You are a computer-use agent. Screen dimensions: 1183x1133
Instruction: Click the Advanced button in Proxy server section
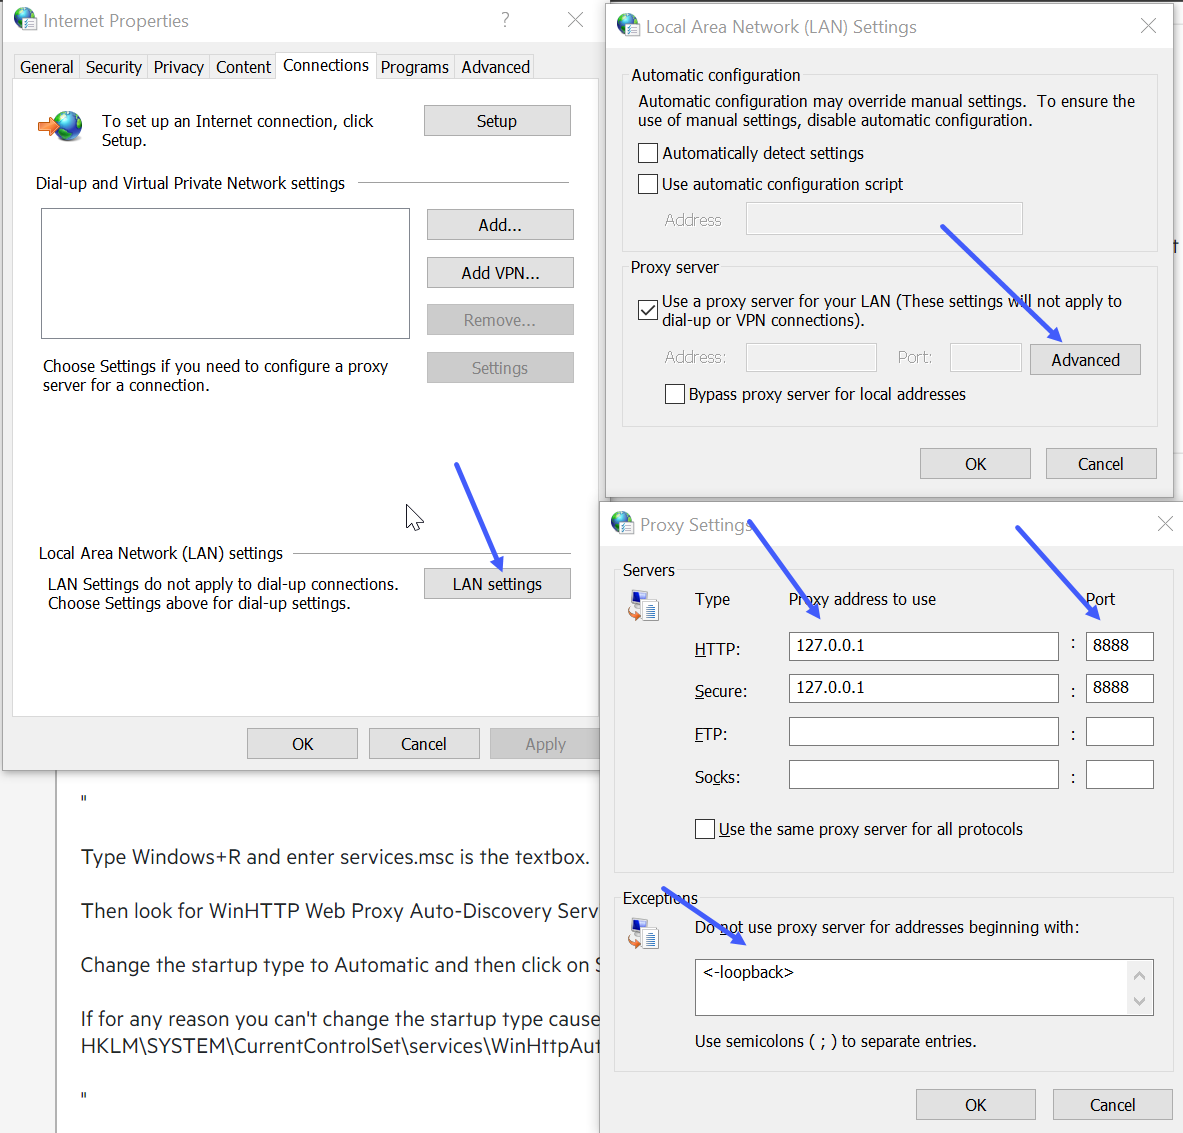(1085, 360)
